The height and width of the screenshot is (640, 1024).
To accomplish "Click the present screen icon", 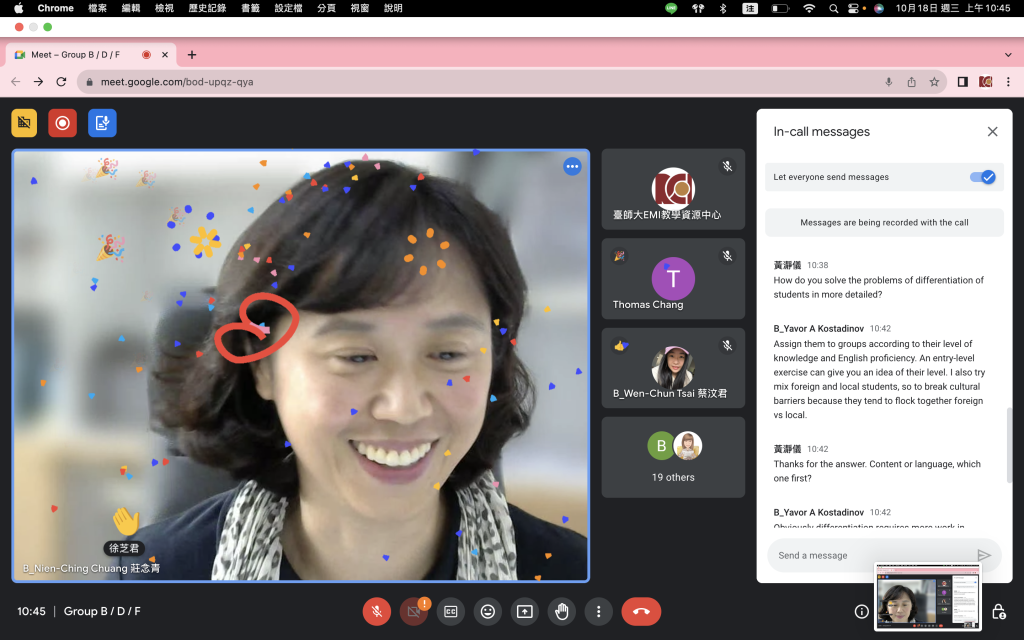I will click(524, 611).
